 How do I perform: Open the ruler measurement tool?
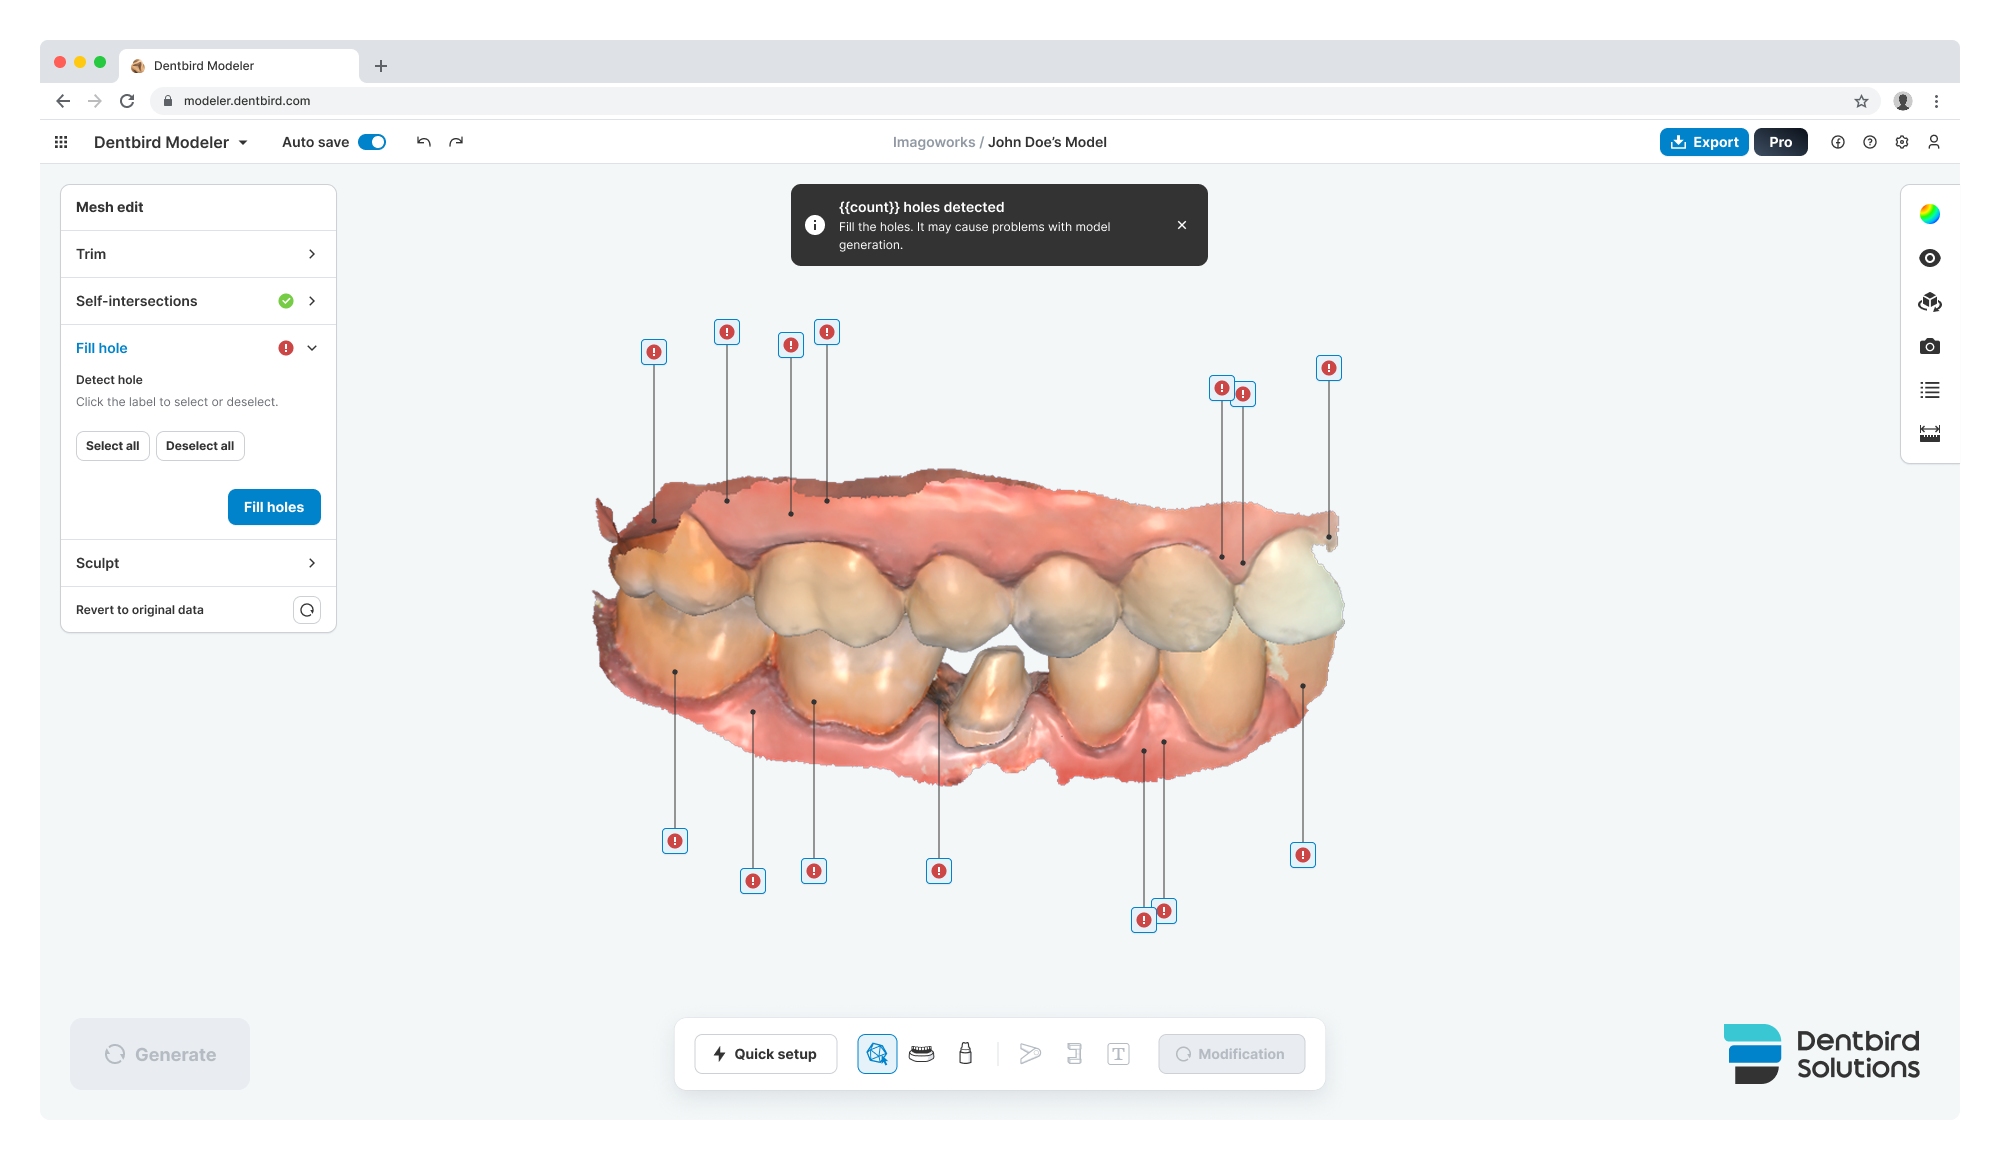pyautogui.click(x=1930, y=434)
